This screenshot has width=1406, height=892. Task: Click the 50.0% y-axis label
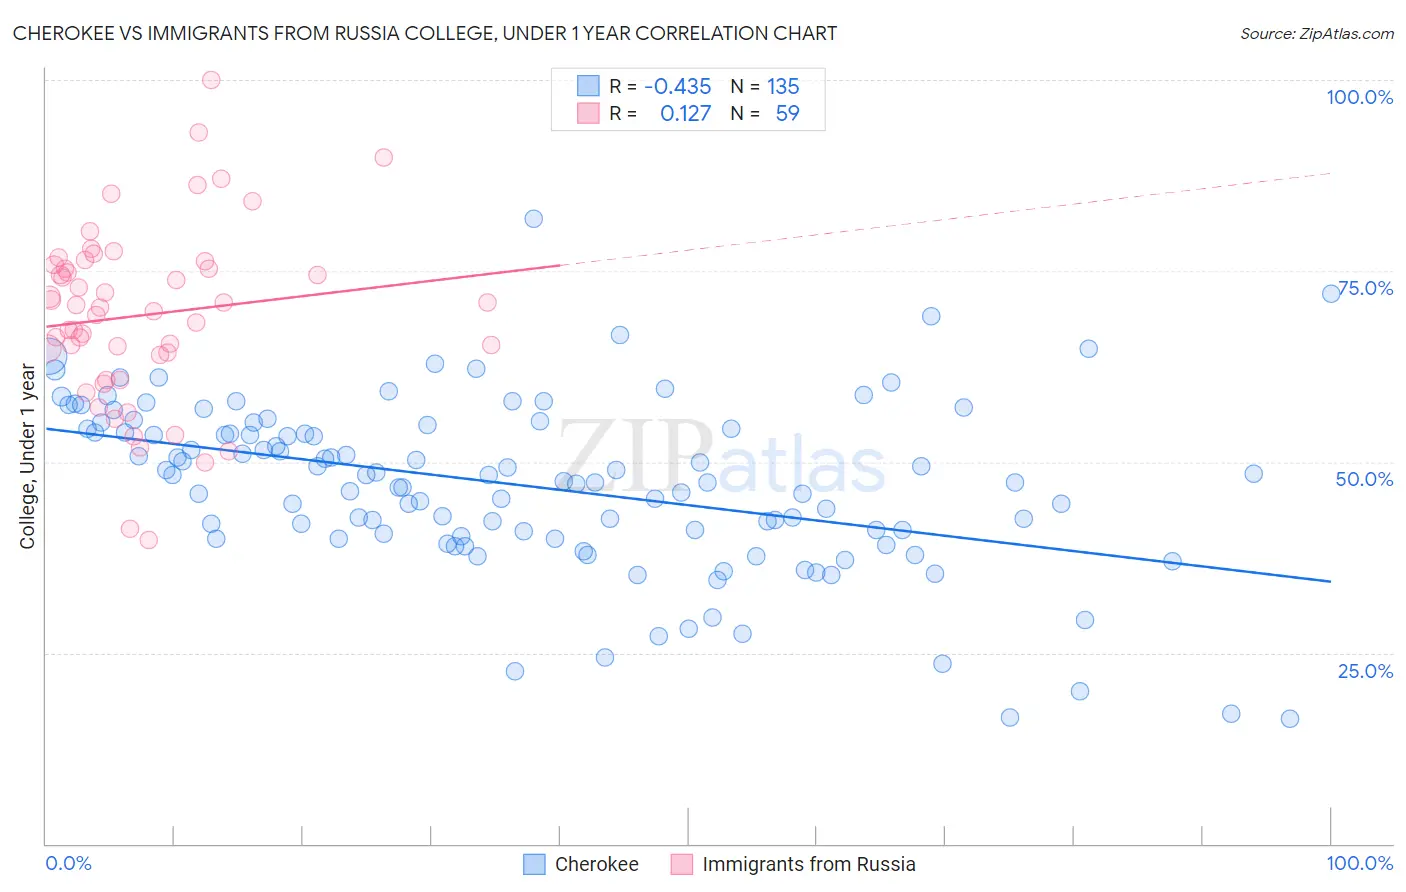click(x=1365, y=479)
